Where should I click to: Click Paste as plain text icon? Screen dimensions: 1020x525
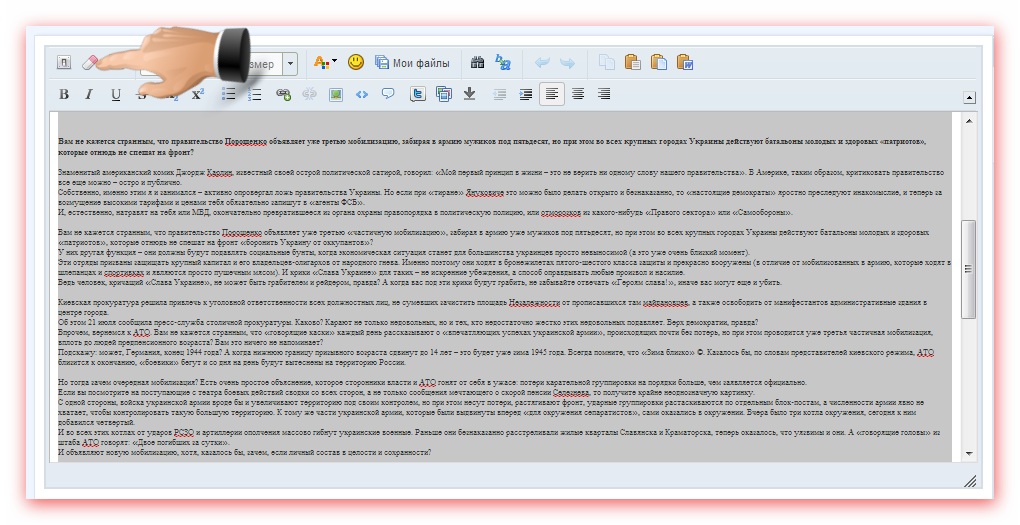(x=658, y=62)
